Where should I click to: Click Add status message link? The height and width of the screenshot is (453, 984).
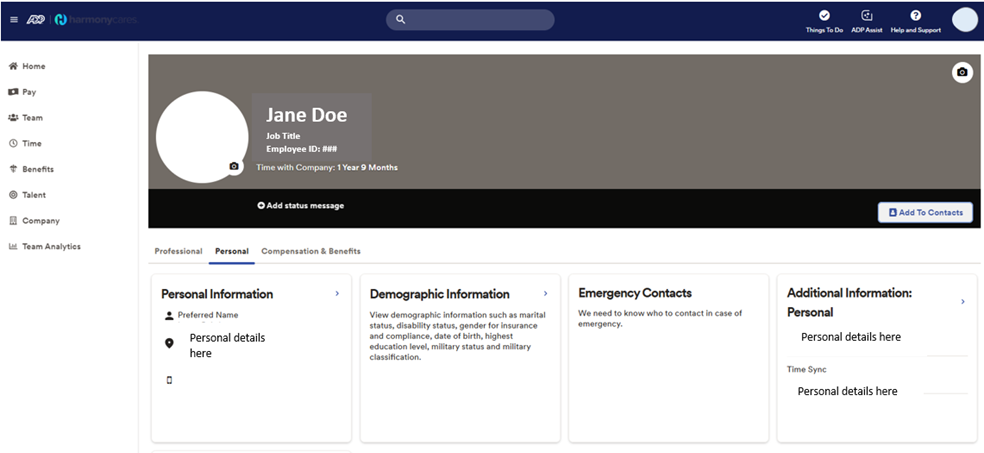tap(300, 206)
